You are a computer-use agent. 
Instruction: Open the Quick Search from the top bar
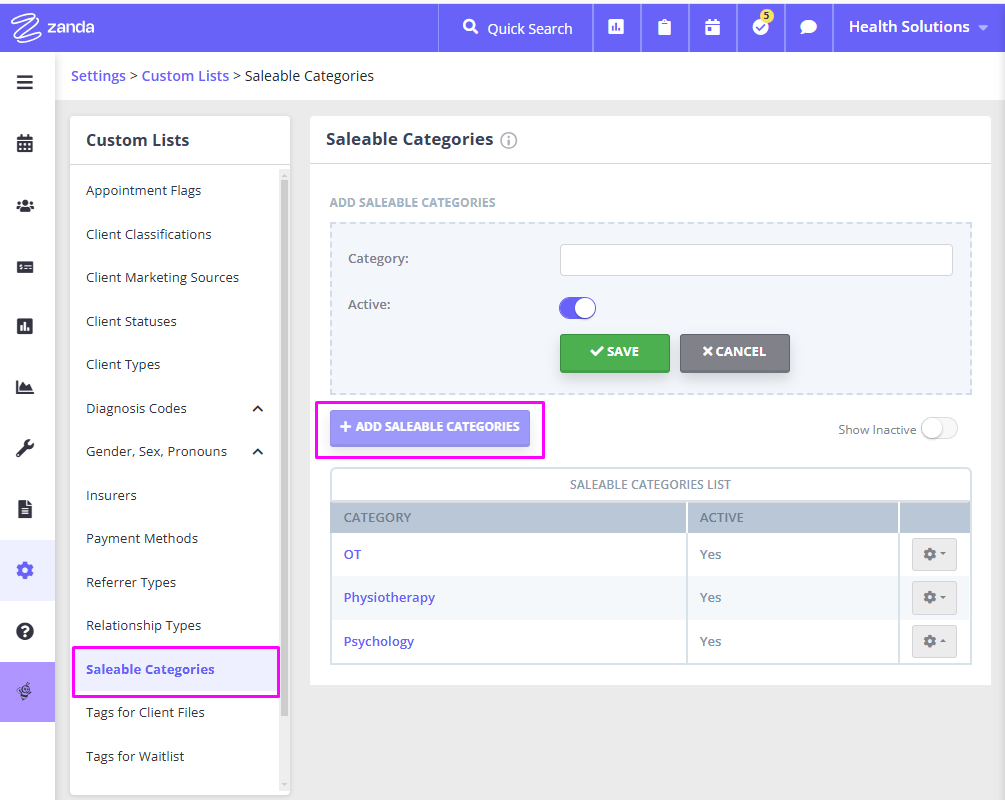(x=515, y=27)
